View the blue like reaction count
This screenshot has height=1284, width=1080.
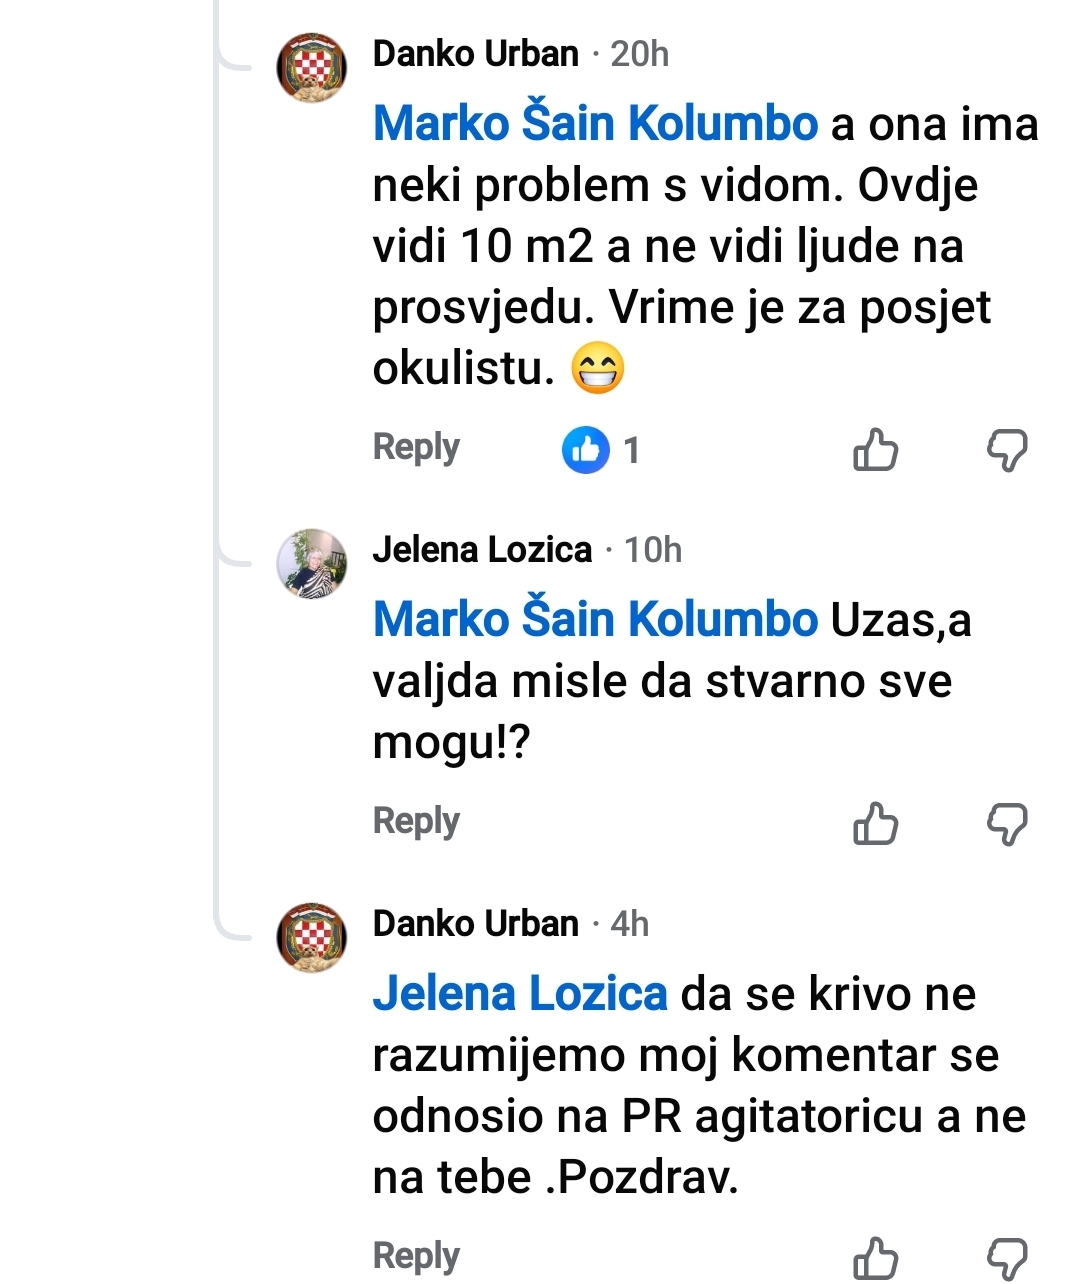click(601, 450)
